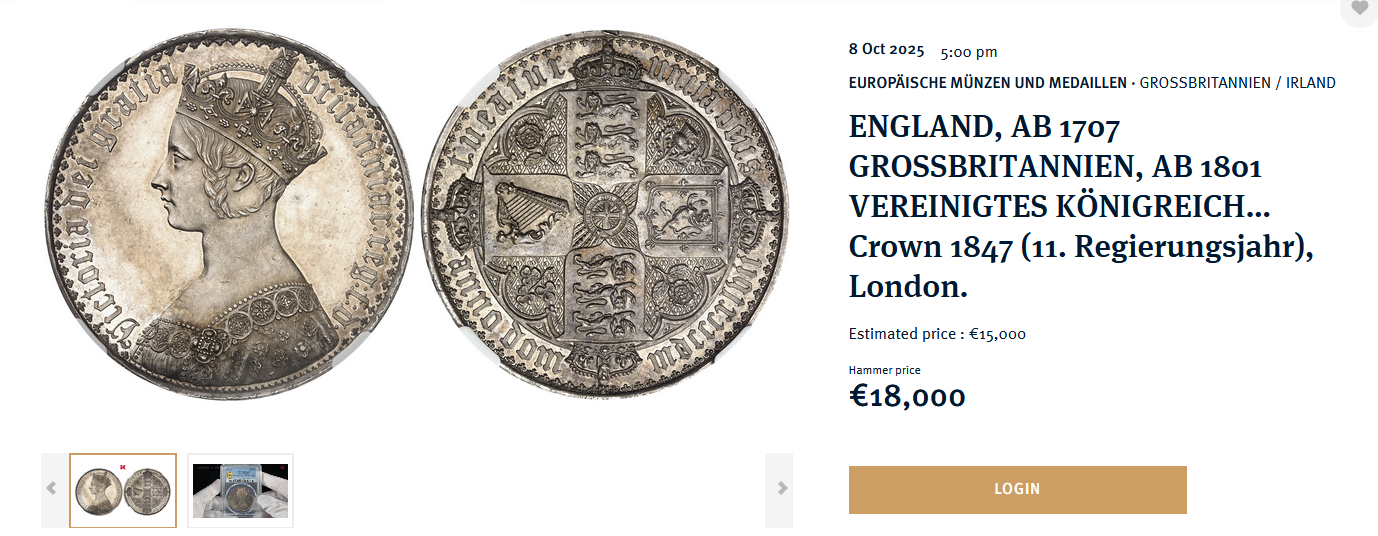This screenshot has height=536, width=1378.
Task: Click the London text in lot title
Action: tap(908, 288)
